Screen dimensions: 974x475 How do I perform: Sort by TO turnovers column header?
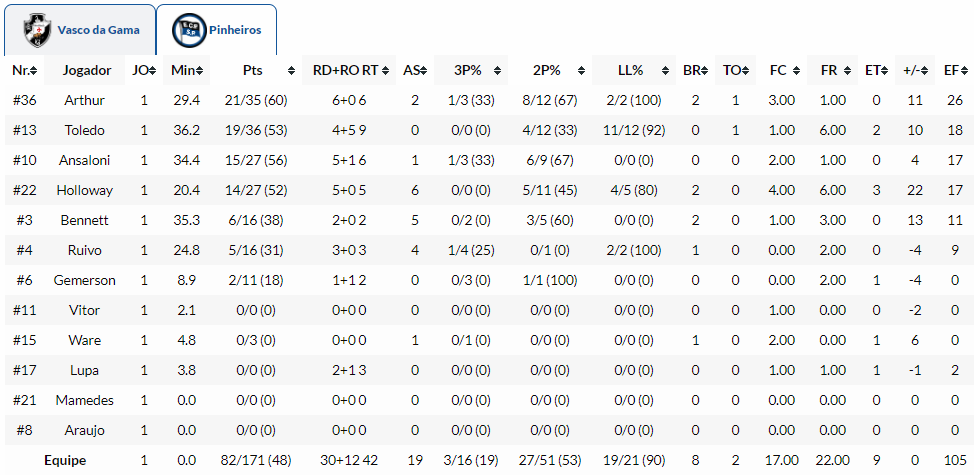tap(732, 71)
